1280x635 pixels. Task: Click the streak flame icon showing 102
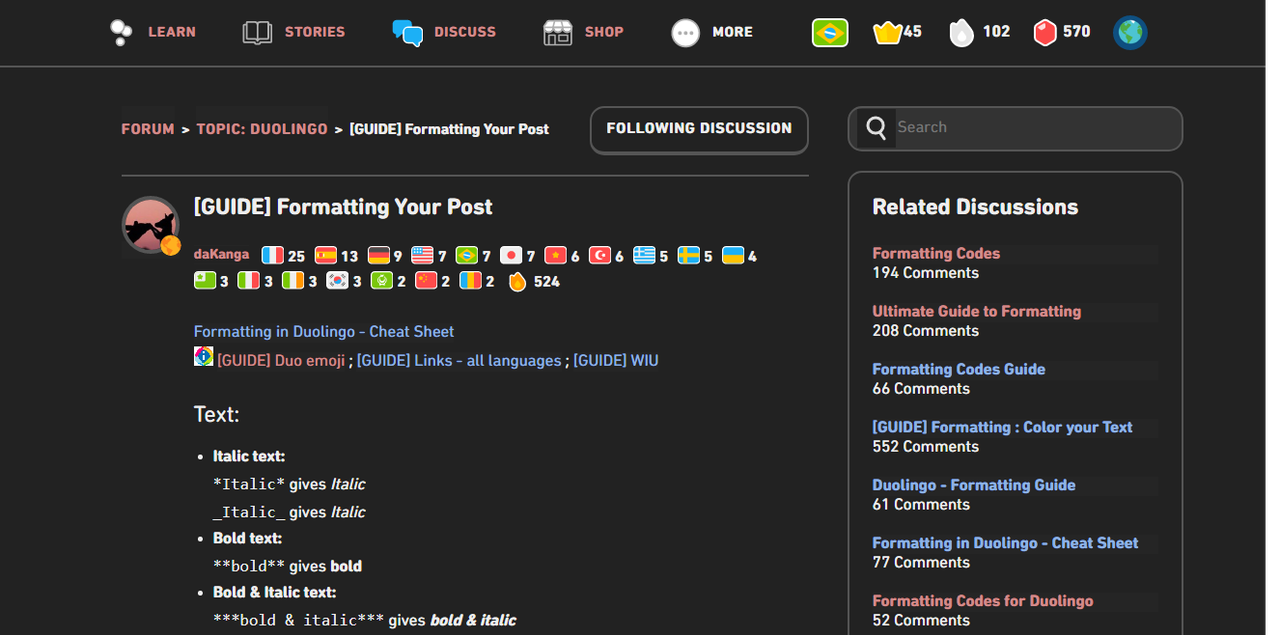(x=961, y=33)
